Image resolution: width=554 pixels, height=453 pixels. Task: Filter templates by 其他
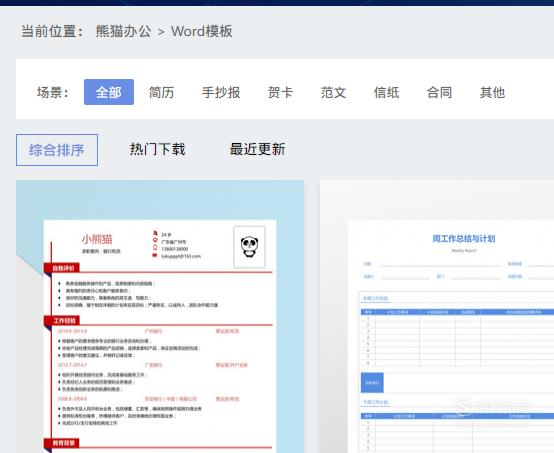492,93
